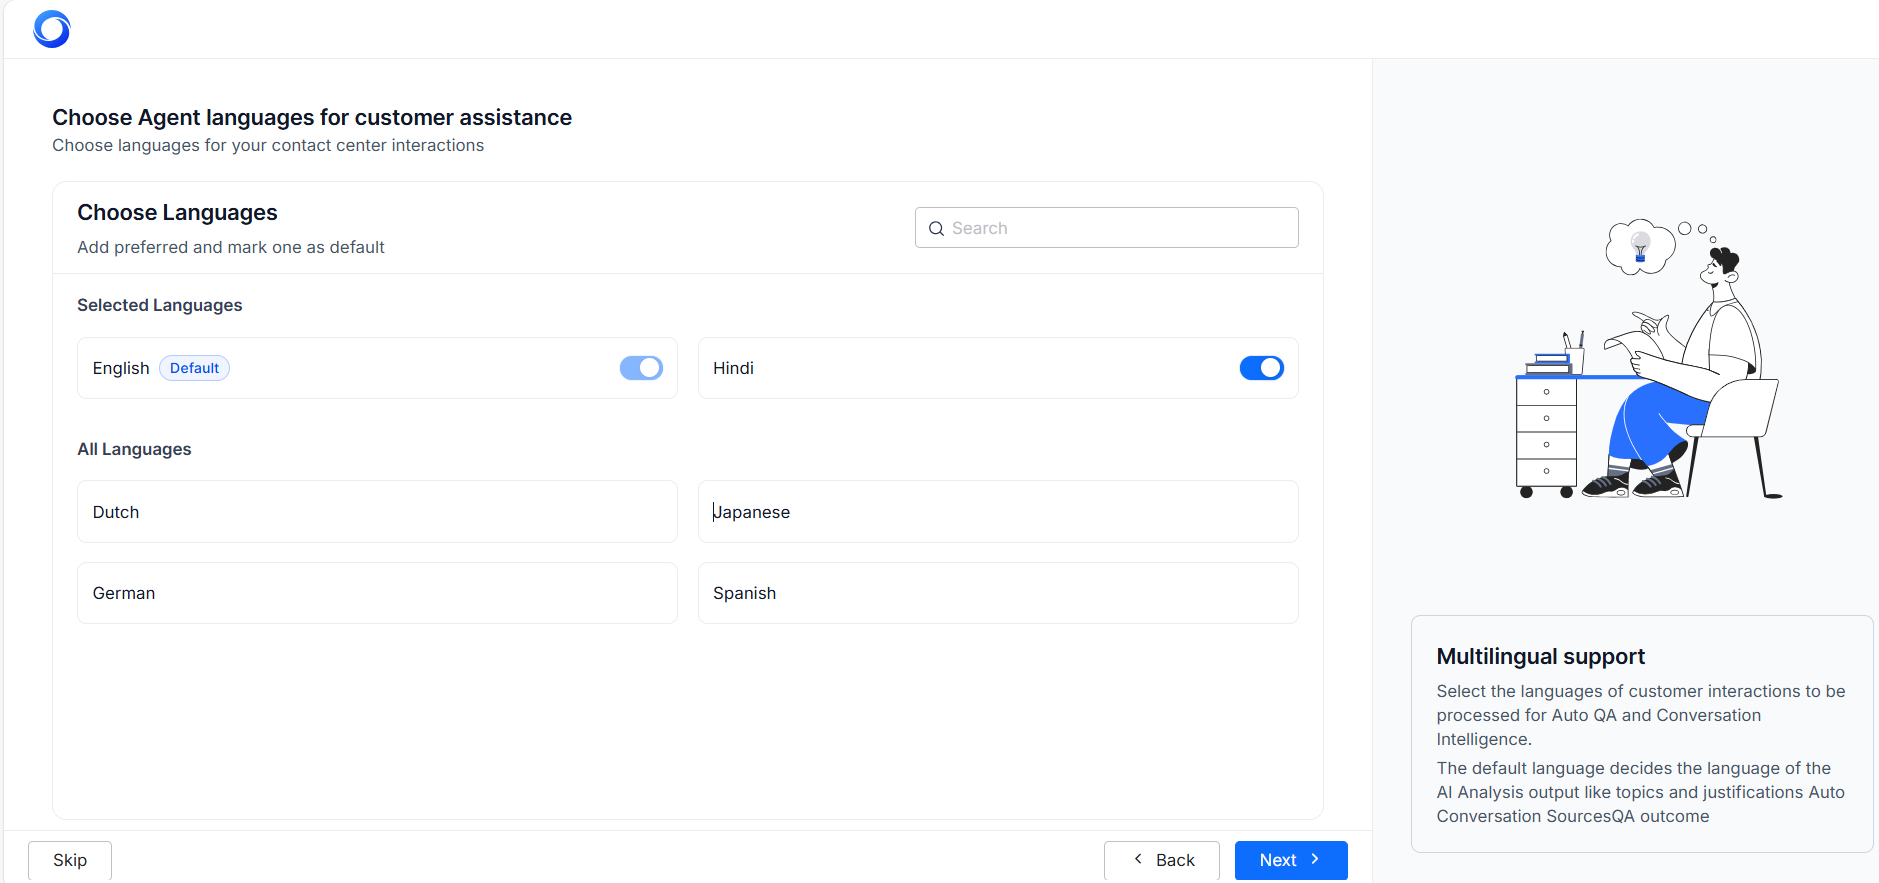Disable the English language toggle
Viewport: 1879px width, 883px height.
641,368
